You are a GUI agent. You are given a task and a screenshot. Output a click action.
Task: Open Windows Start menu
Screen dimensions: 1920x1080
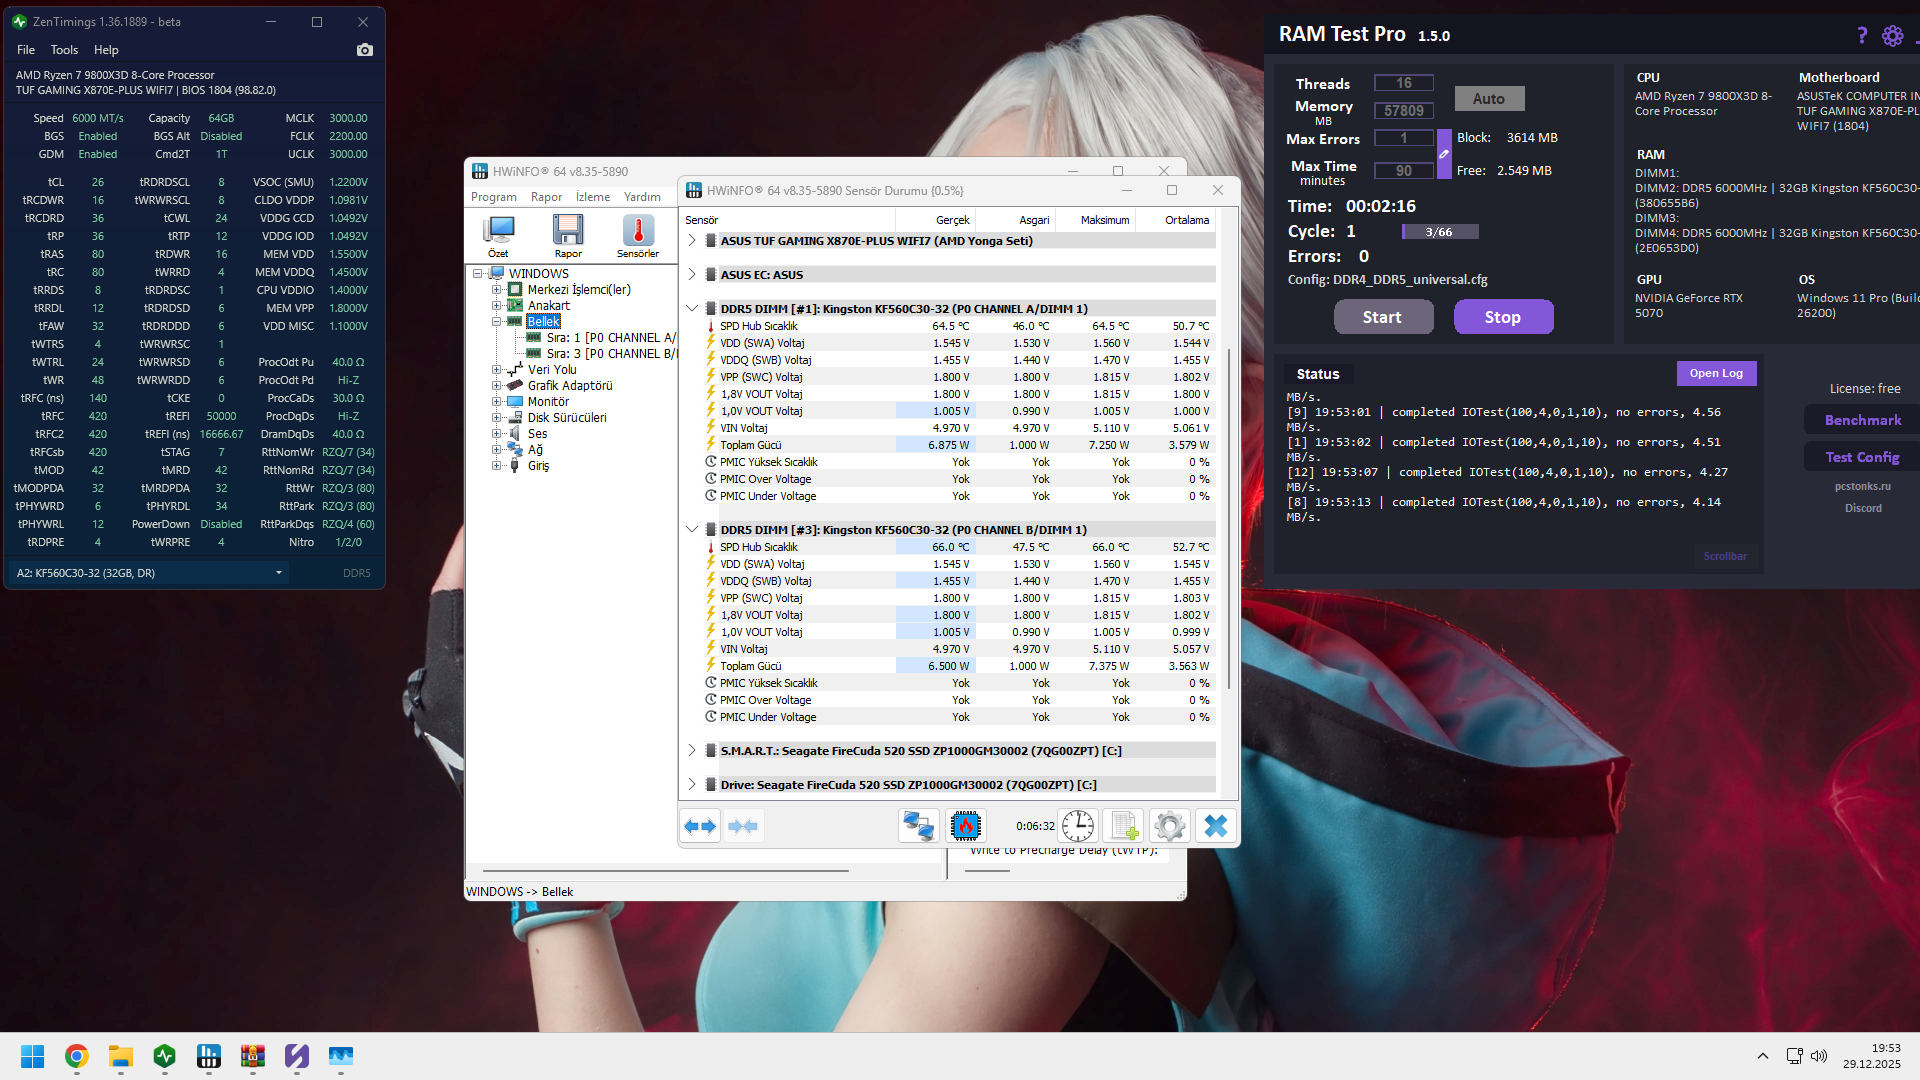point(33,1056)
